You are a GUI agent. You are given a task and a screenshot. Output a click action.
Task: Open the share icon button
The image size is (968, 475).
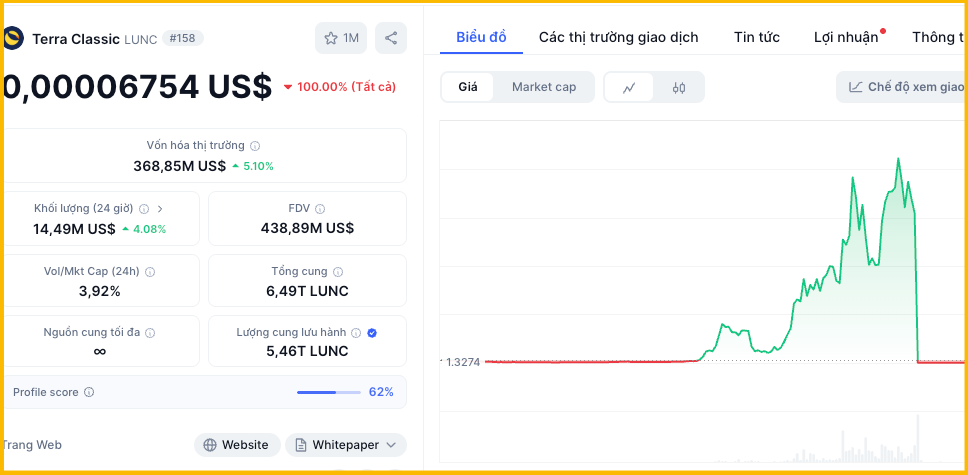pyautogui.click(x=391, y=38)
